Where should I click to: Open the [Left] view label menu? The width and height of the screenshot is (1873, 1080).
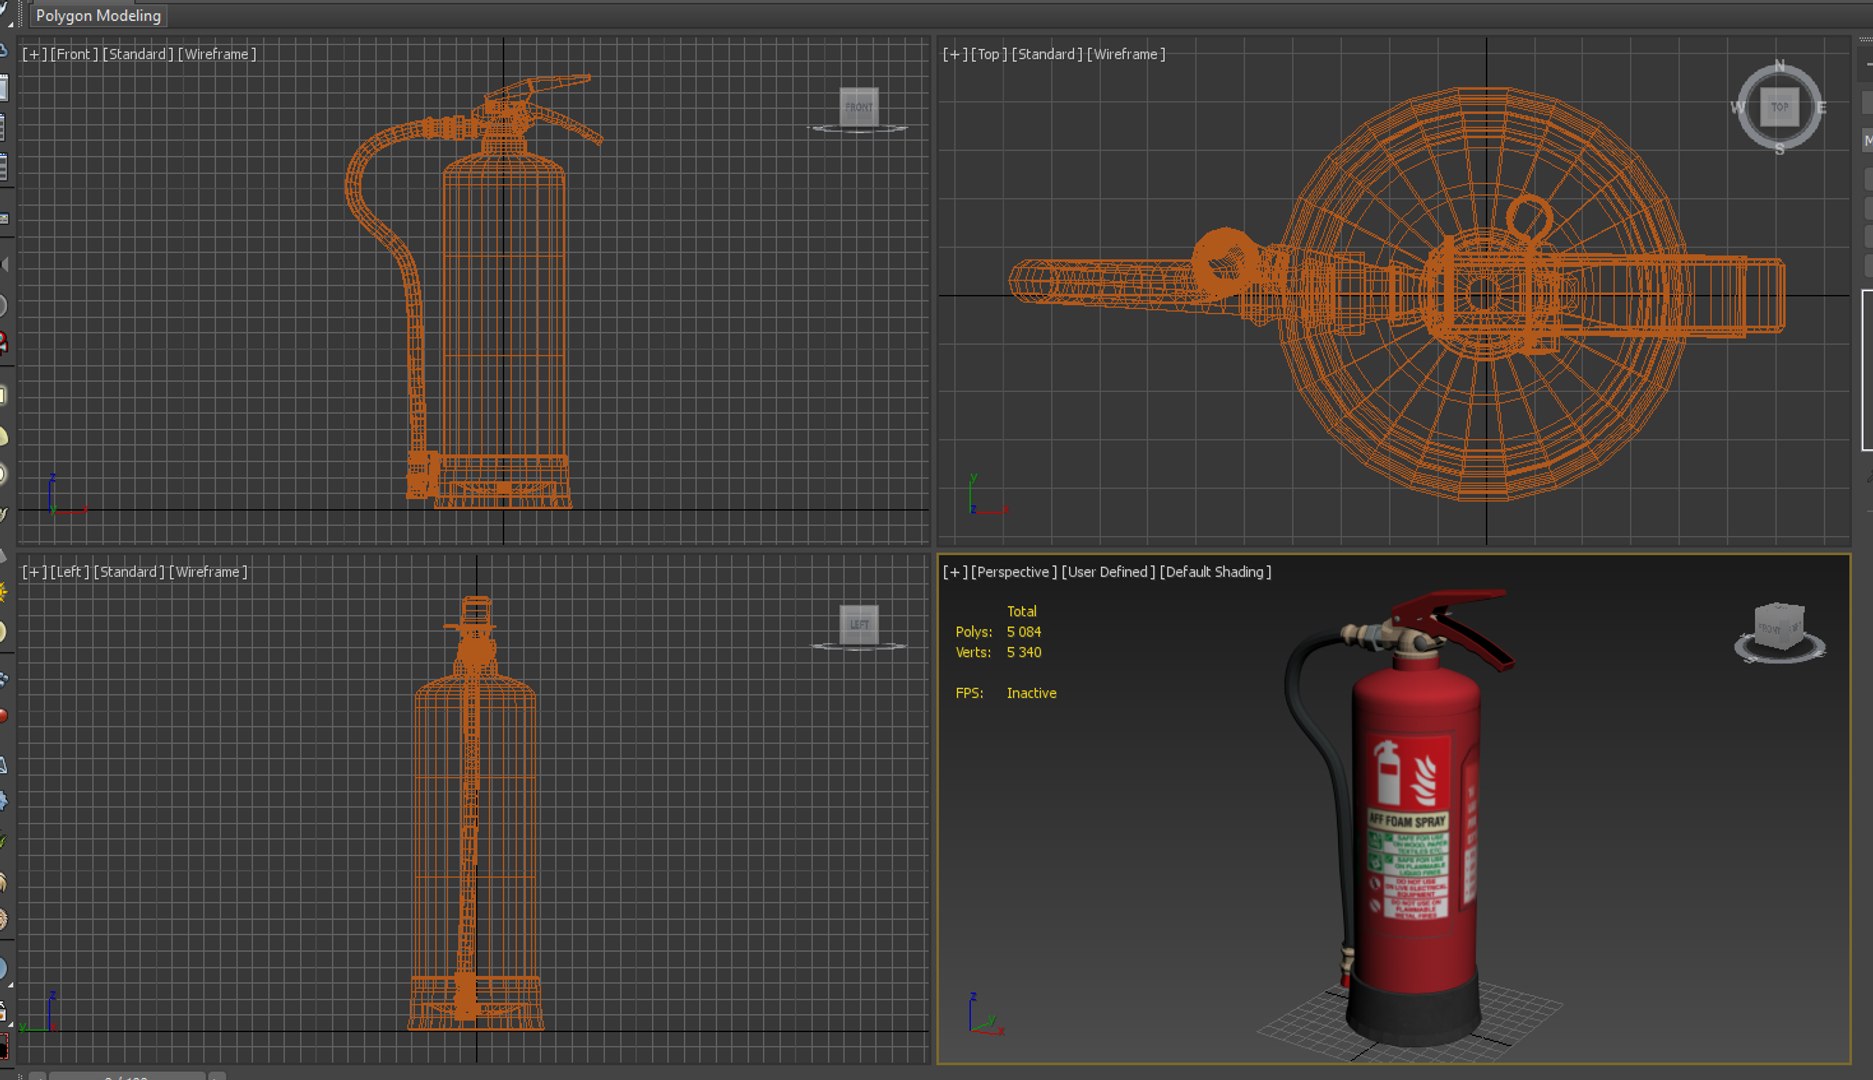coord(70,572)
